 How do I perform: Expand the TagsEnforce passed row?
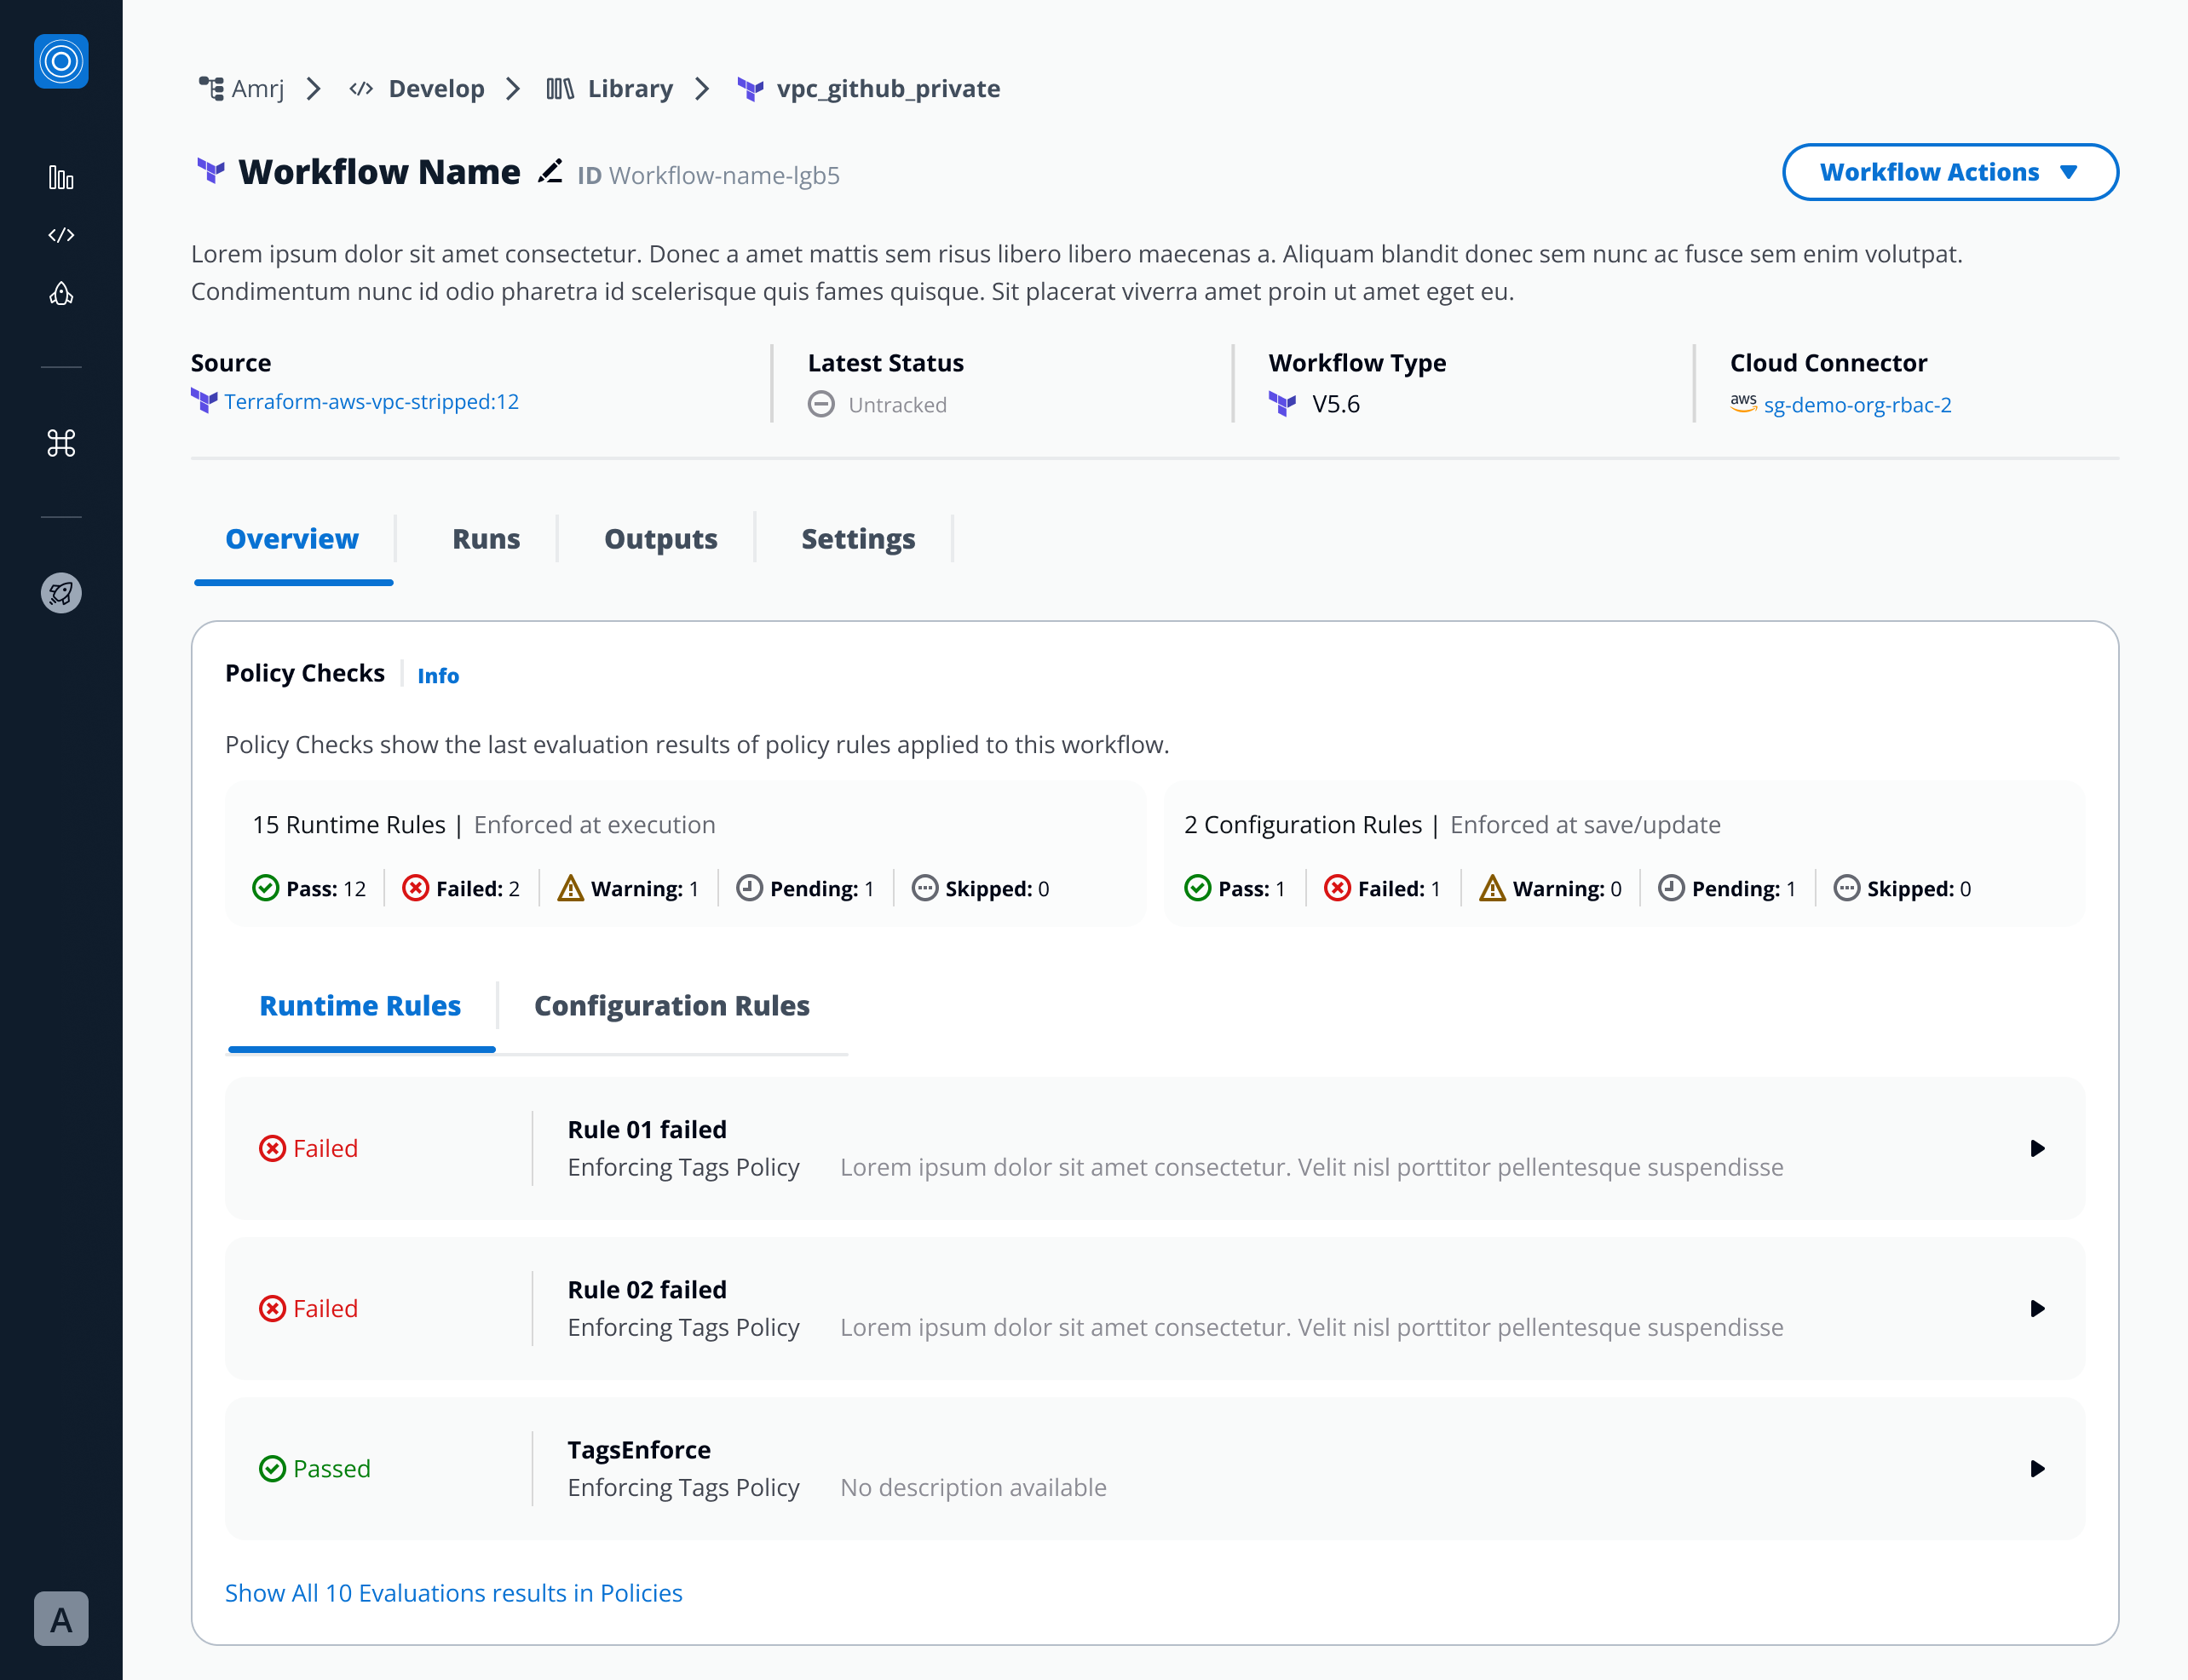(2036, 1468)
